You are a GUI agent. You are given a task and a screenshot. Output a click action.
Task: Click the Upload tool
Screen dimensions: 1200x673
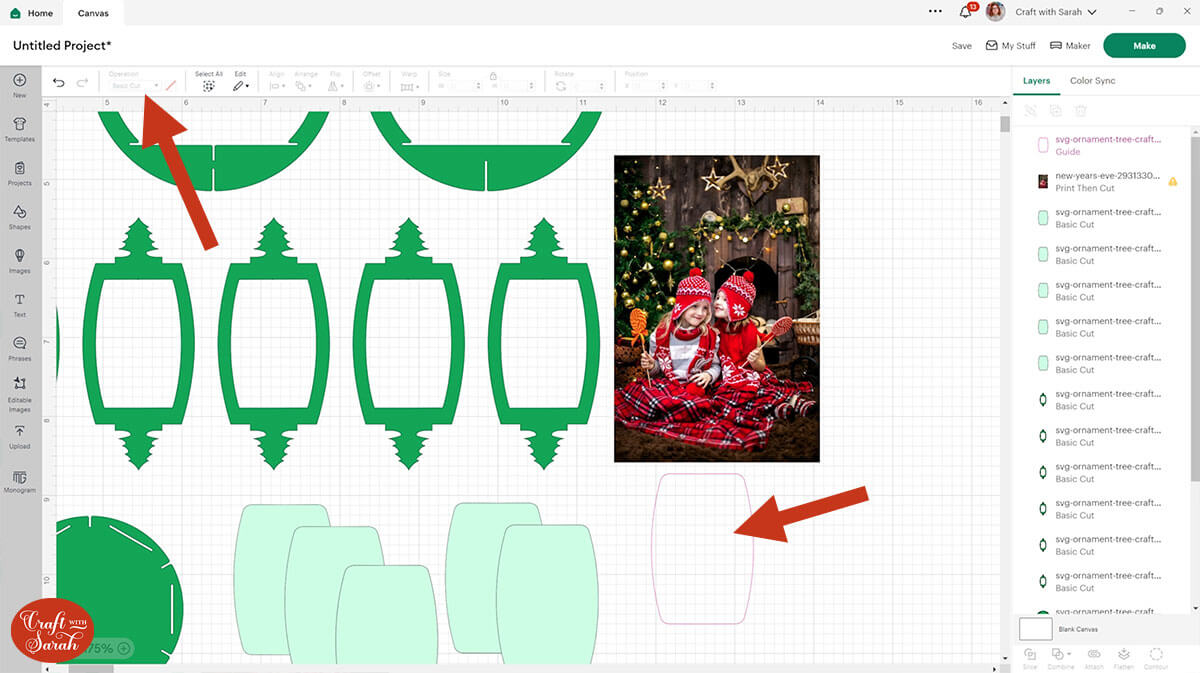[x=19, y=436]
